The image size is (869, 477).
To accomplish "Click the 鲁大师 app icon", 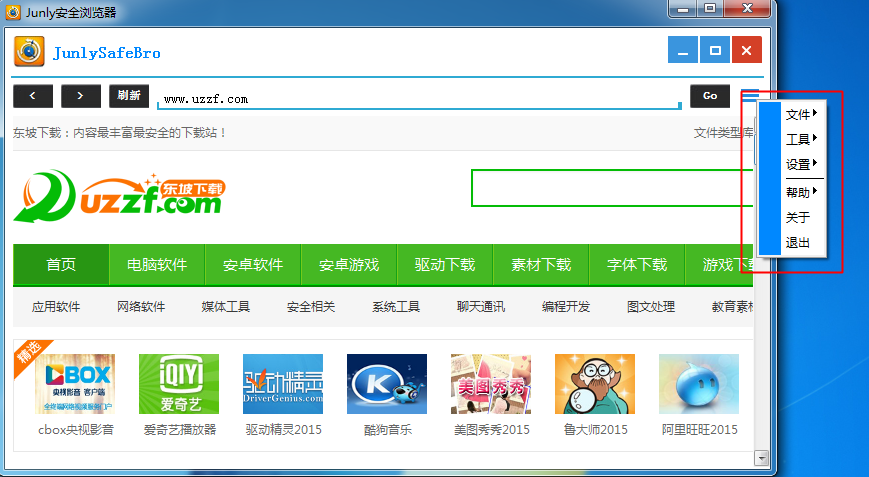I will pos(595,384).
